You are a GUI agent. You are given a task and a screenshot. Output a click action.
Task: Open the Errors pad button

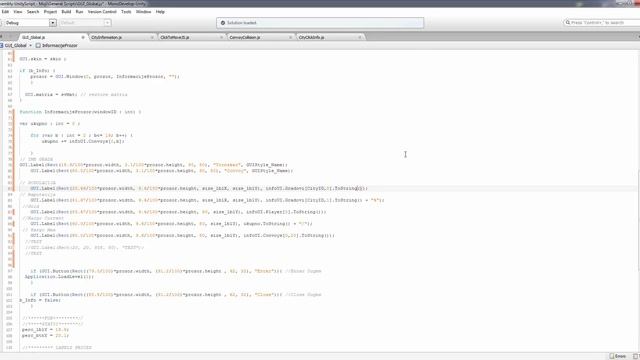click(x=618, y=356)
